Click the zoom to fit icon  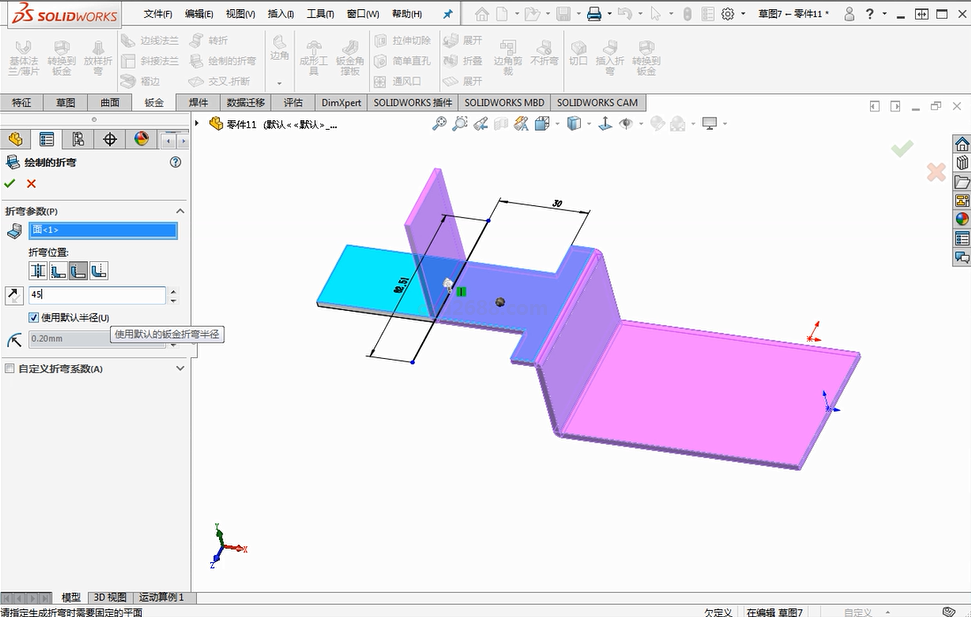439,124
